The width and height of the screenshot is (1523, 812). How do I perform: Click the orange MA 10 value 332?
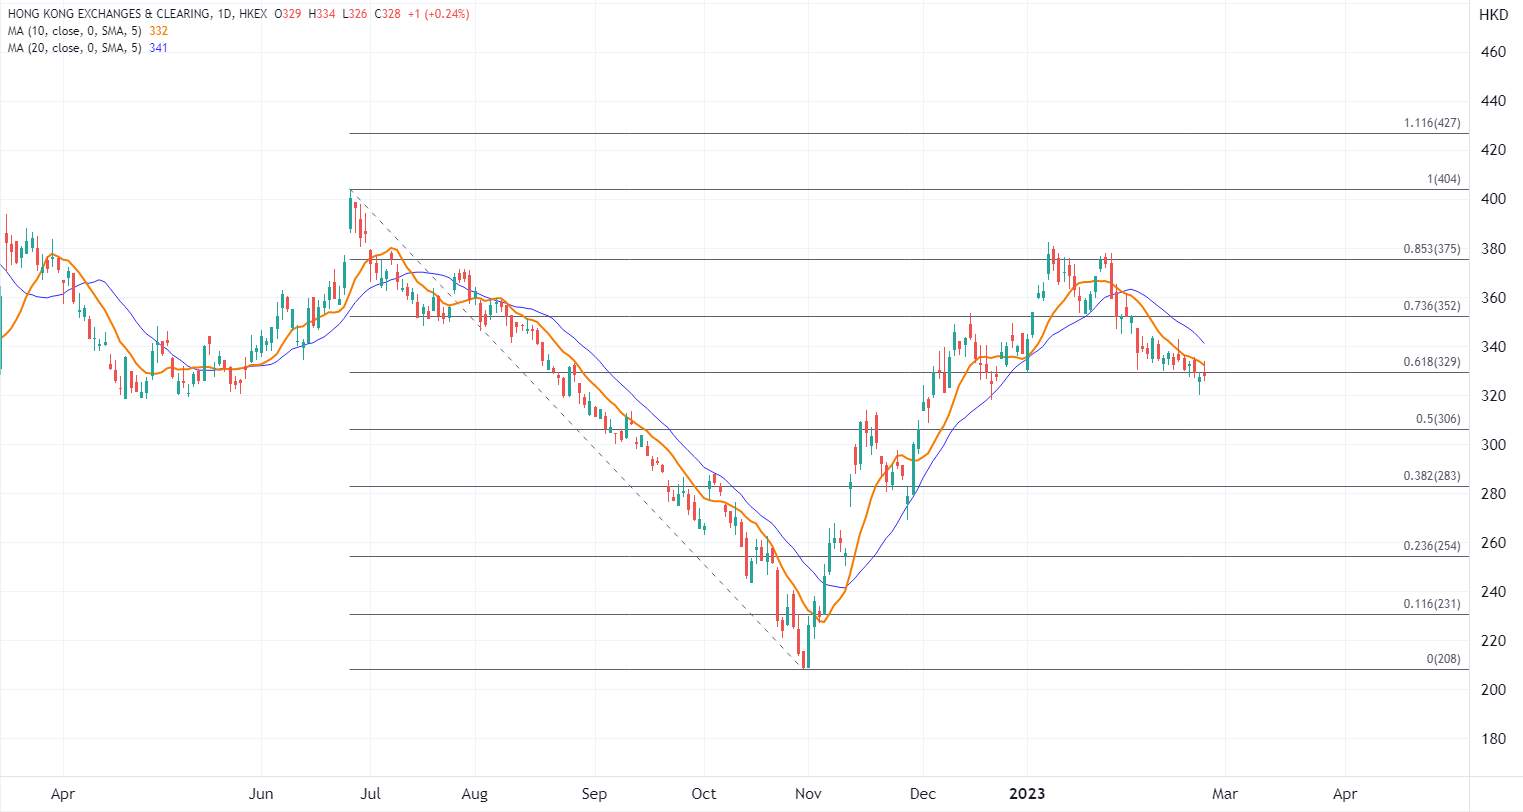point(158,31)
